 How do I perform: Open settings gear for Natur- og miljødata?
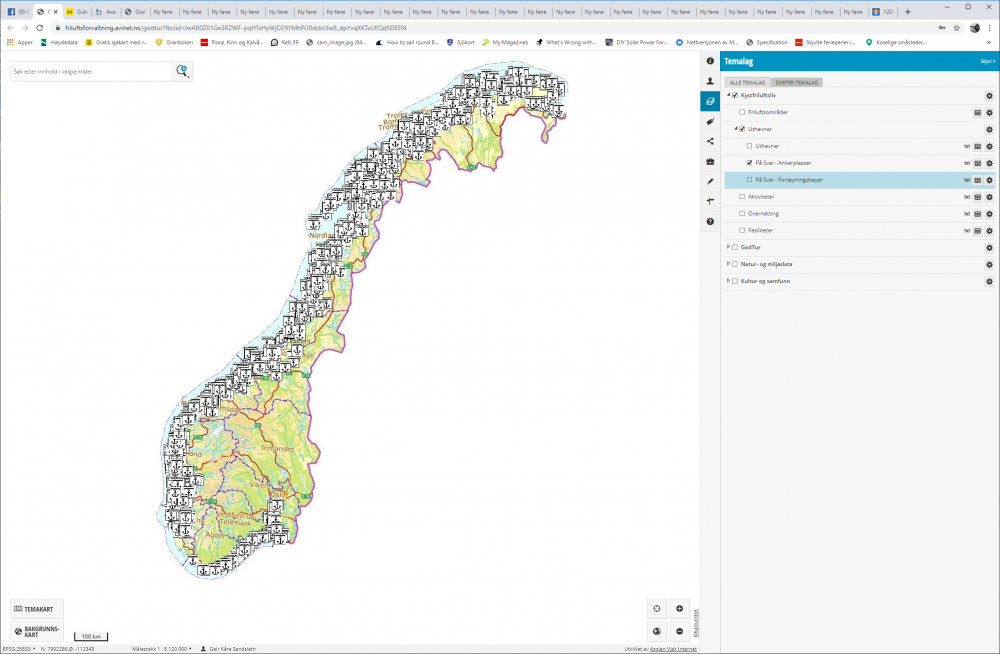[x=989, y=264]
